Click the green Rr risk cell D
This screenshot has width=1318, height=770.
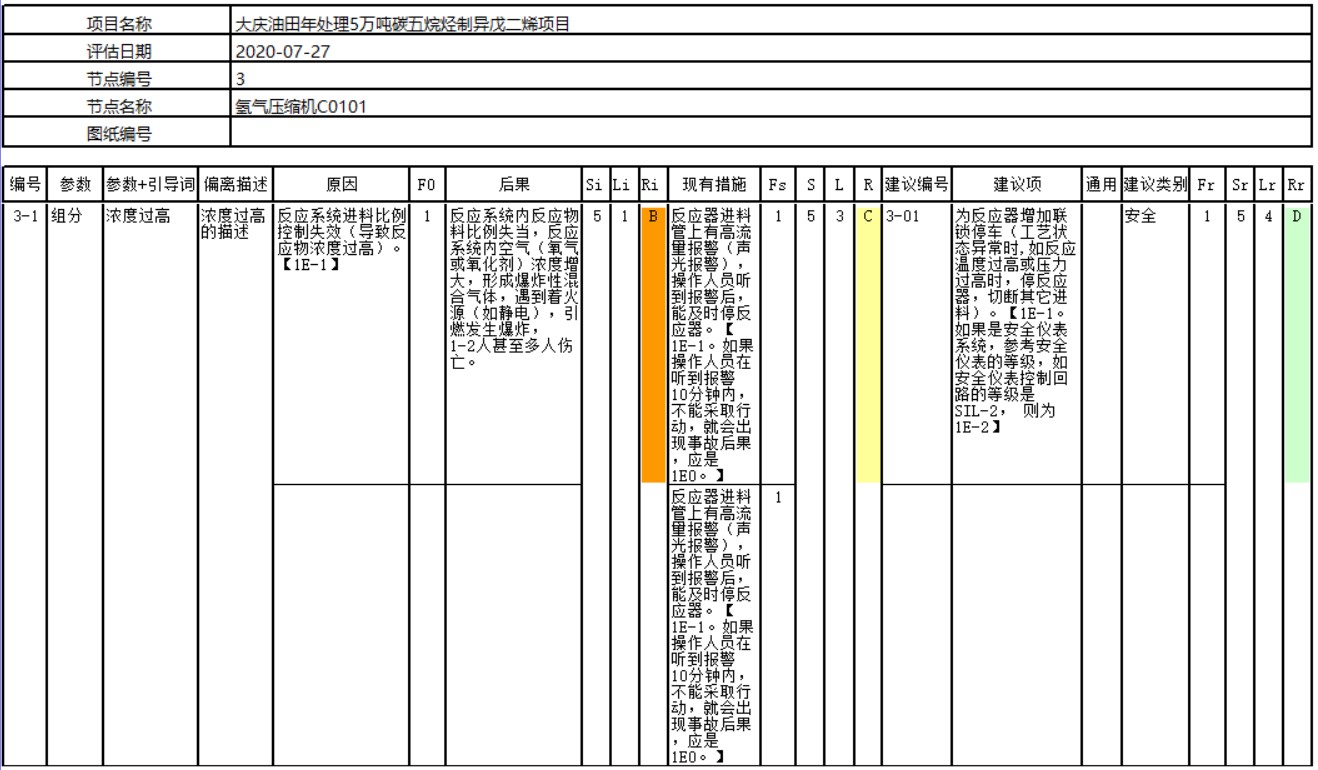tap(1296, 344)
